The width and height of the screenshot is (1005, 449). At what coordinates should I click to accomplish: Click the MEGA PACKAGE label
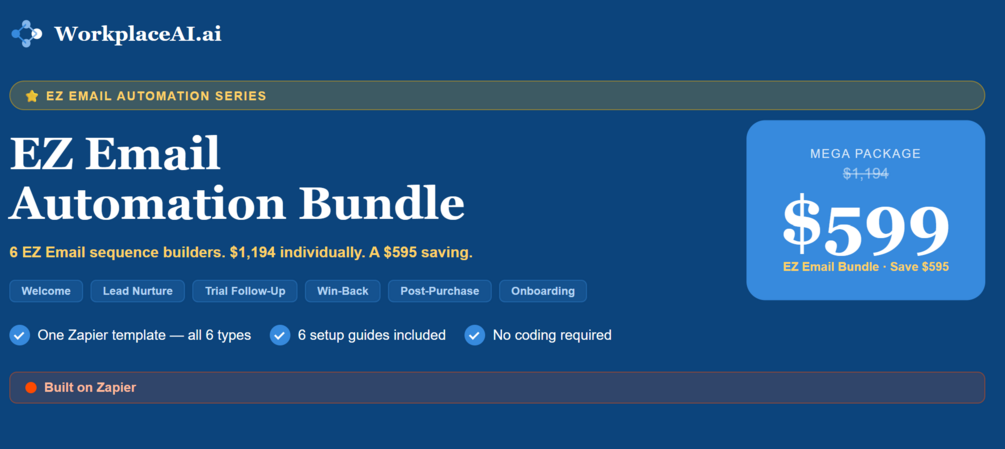[865, 154]
